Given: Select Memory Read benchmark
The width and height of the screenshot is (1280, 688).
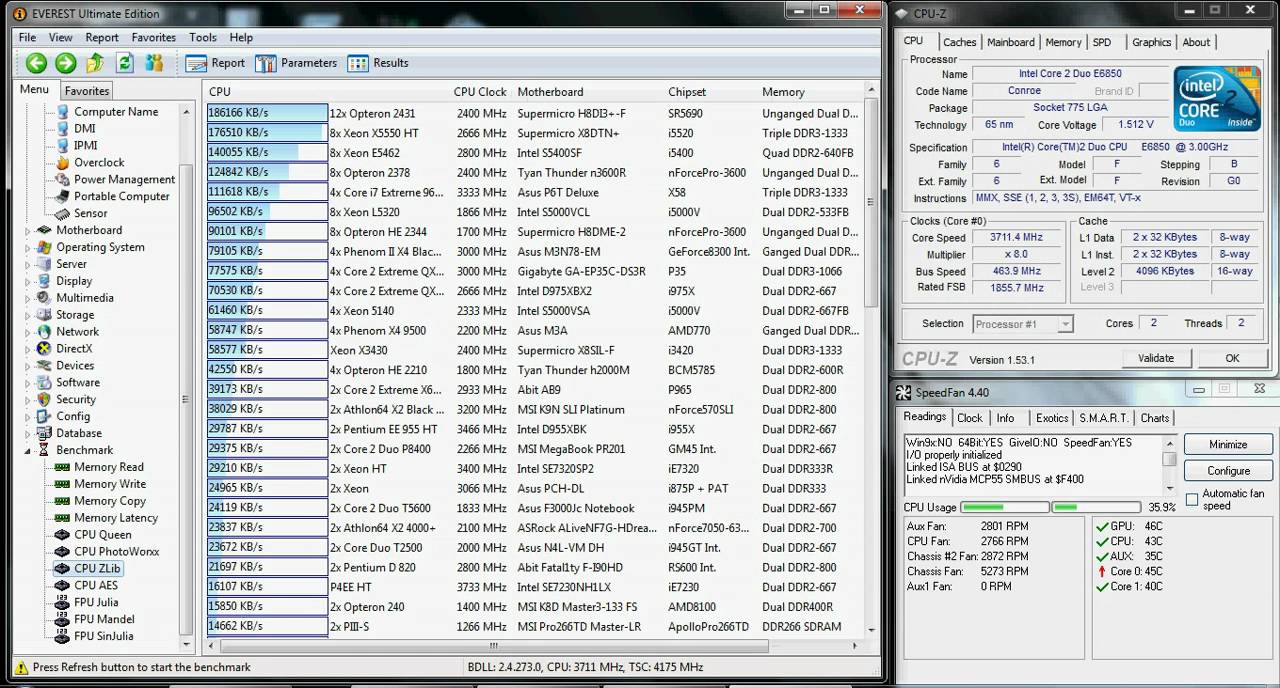Looking at the screenshot, I should click(x=109, y=467).
